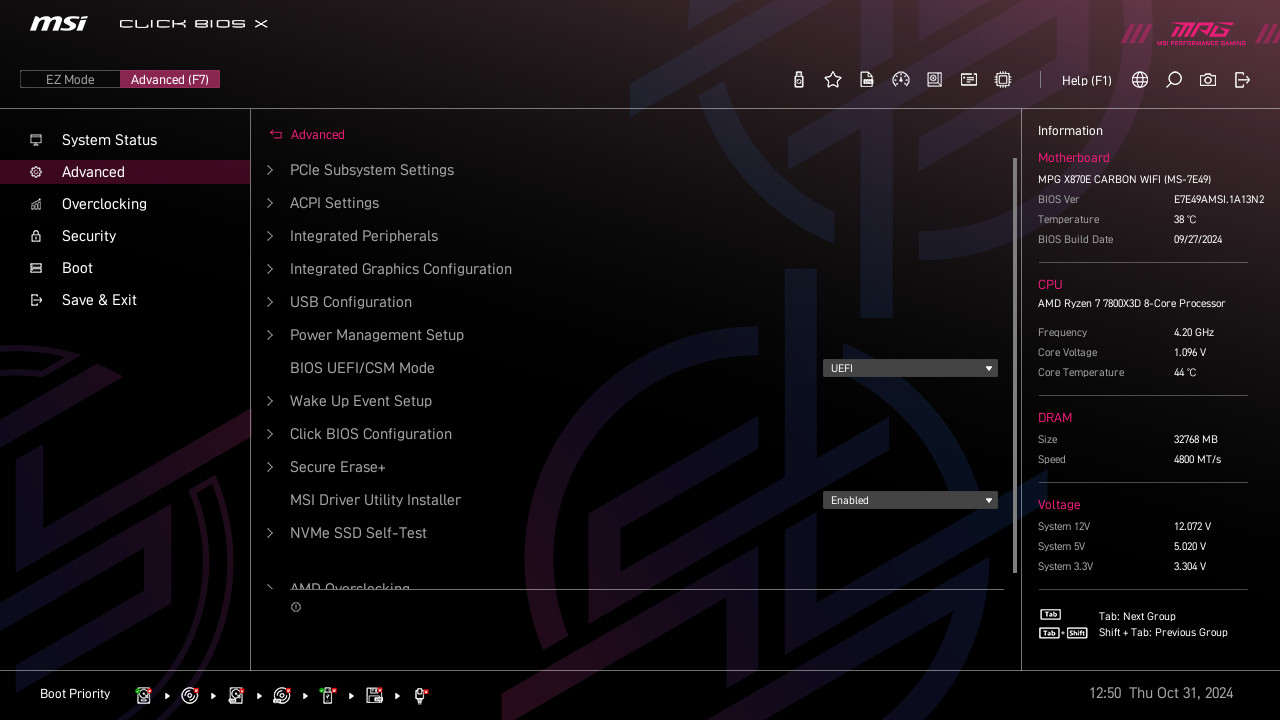This screenshot has width=1280, height=720.
Task: Click the DRAM size 32768 MB value
Action: 1196,440
